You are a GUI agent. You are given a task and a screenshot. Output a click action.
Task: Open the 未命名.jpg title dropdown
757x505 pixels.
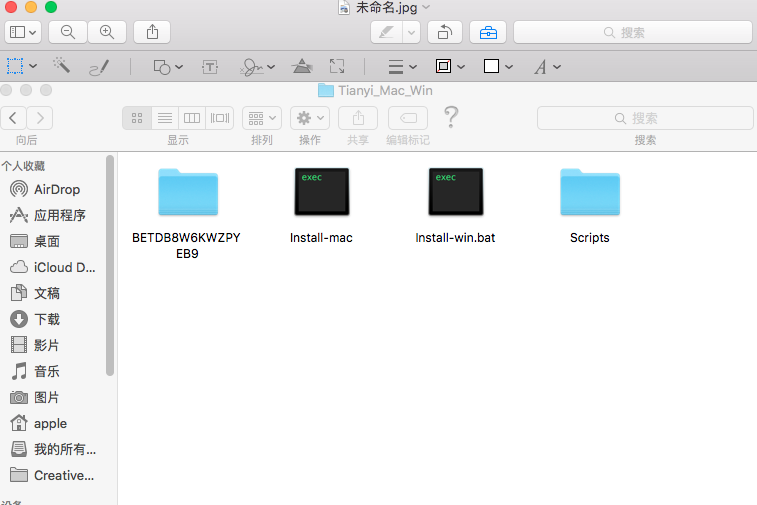pyautogui.click(x=426, y=7)
